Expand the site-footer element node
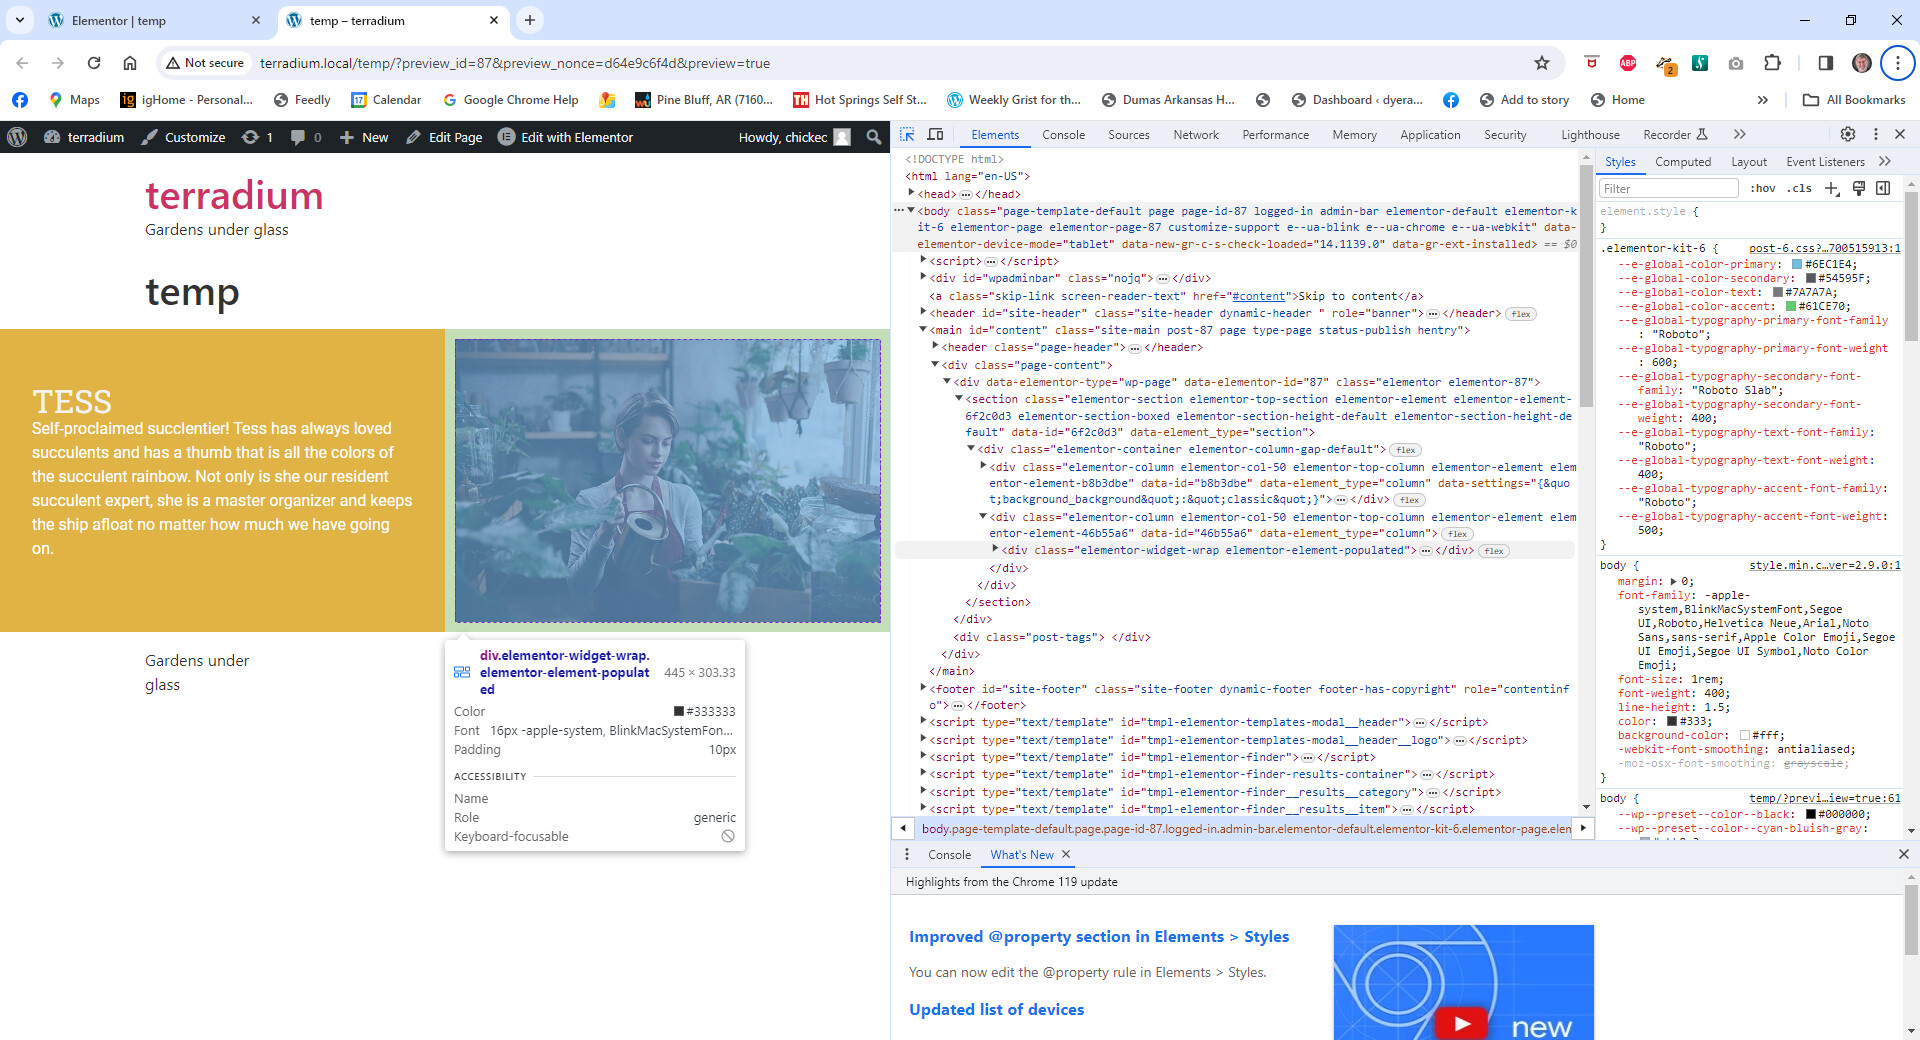 923,687
